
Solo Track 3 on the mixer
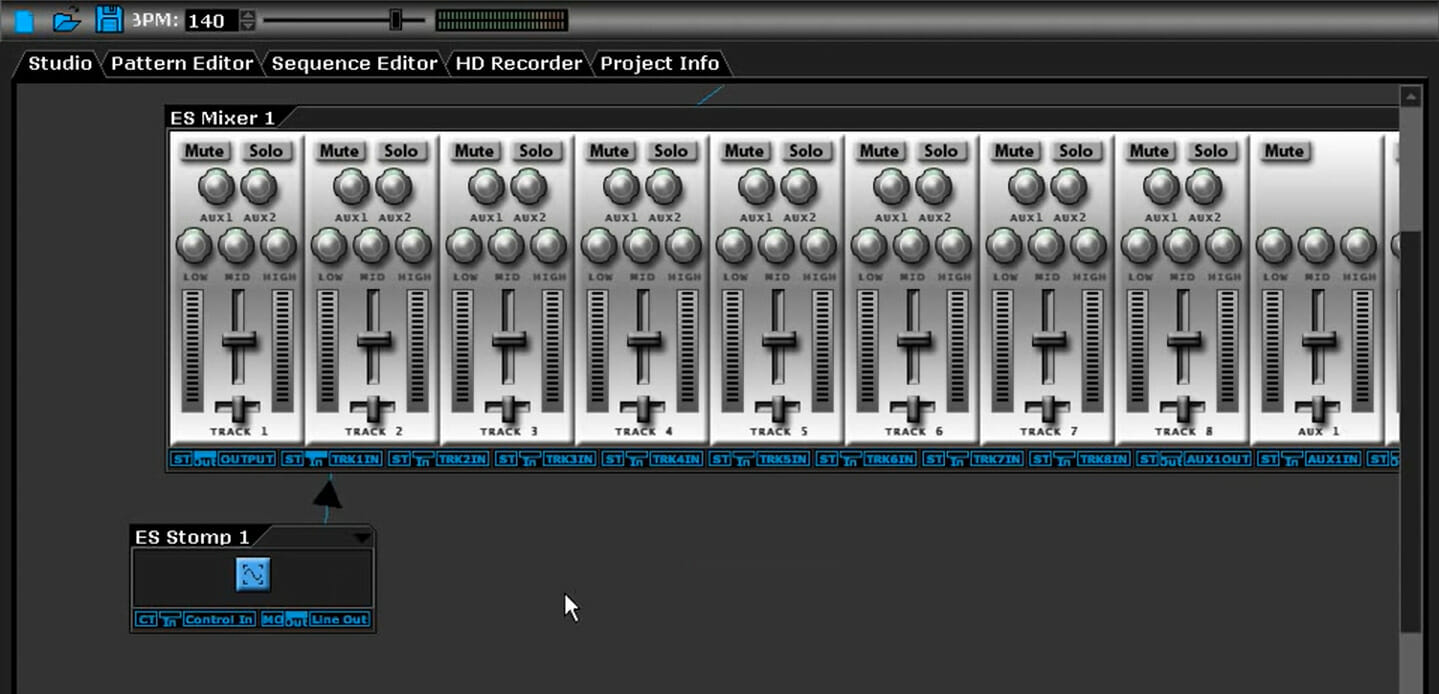click(x=536, y=151)
